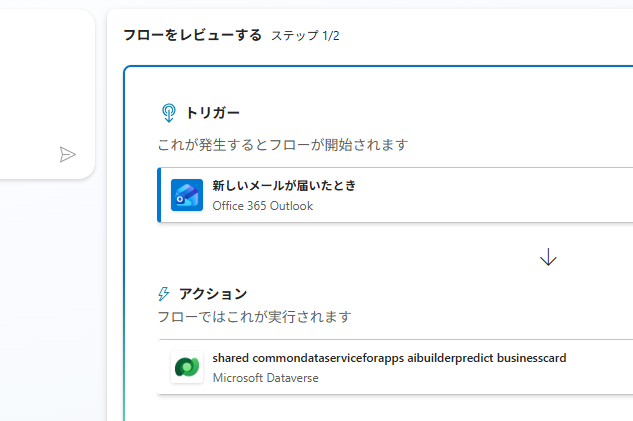Click the trigger section icon beside トリガー
The width and height of the screenshot is (633, 421).
pyautogui.click(x=168, y=112)
